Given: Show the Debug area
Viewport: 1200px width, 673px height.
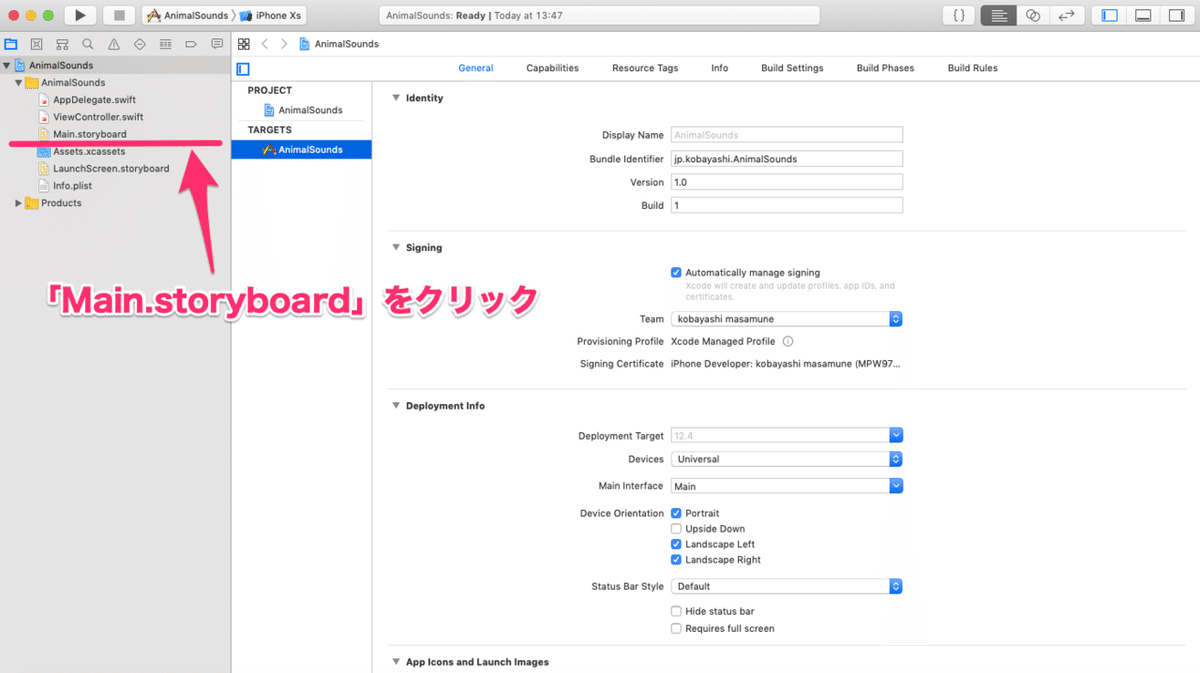Looking at the screenshot, I should [x=1144, y=15].
